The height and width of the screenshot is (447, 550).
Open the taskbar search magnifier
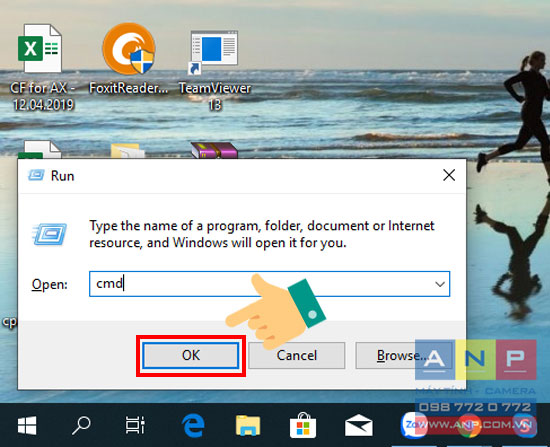click(81, 425)
